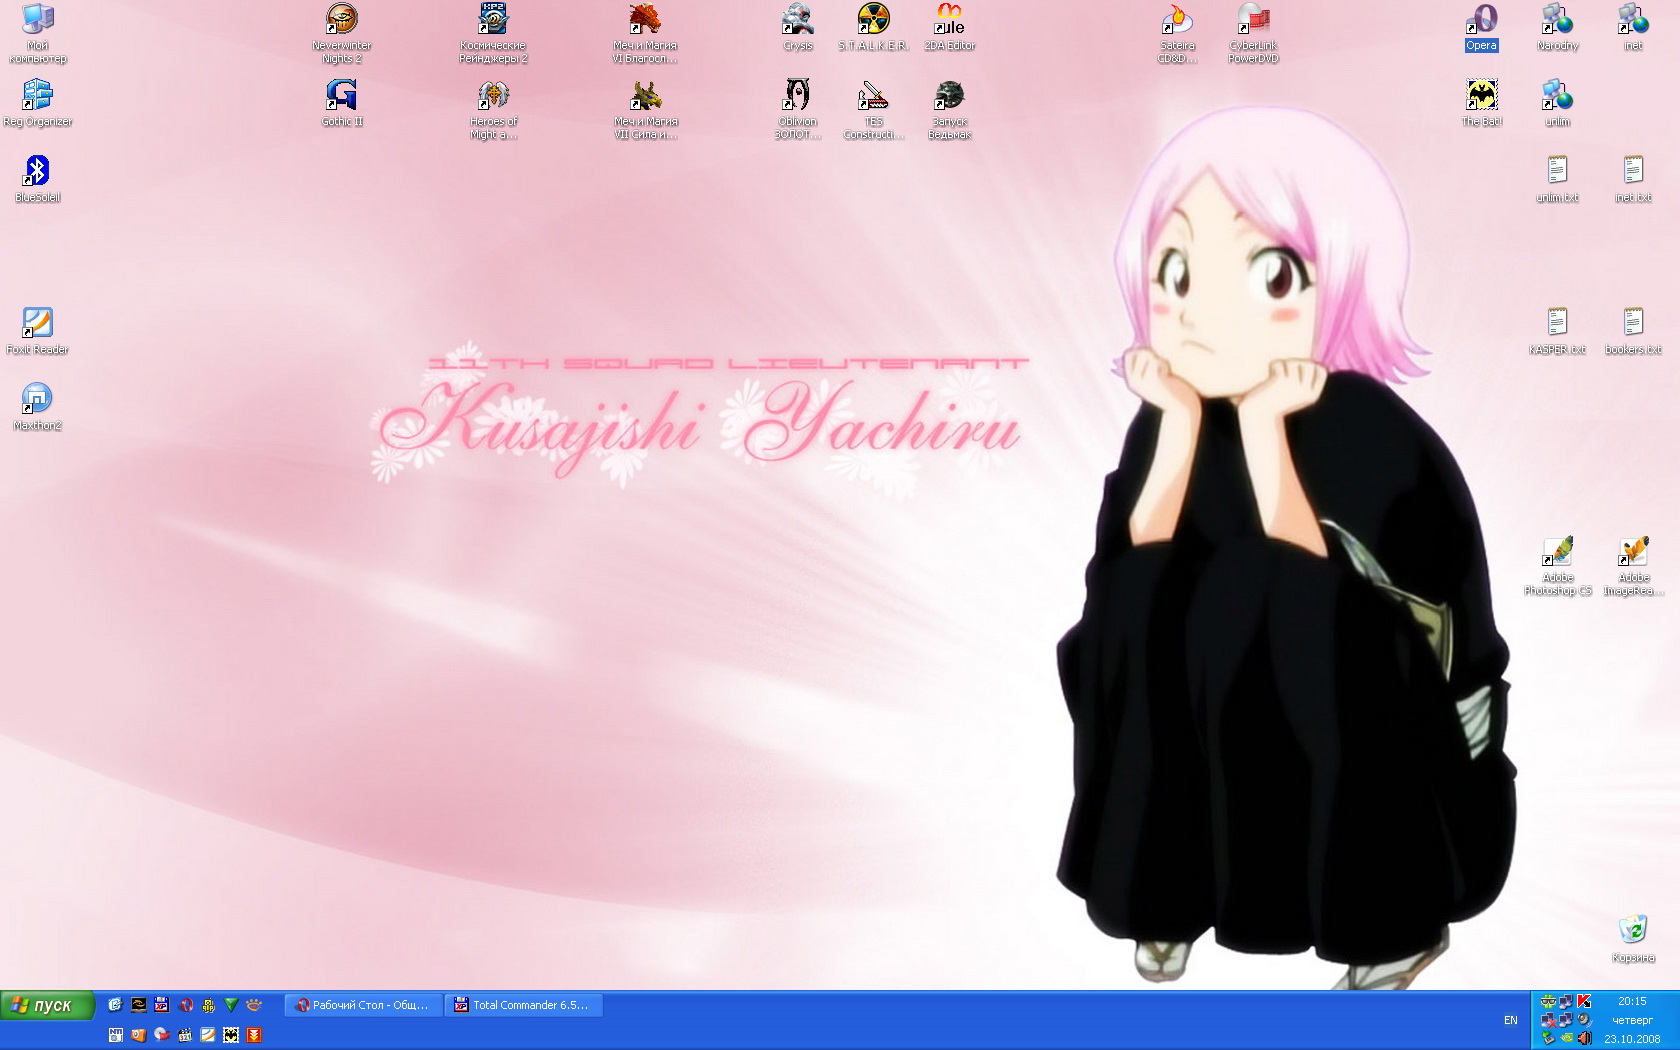Click the BlueSoleil Bluetooth shortcut
Image resolution: width=1680 pixels, height=1050 pixels.
[38, 179]
